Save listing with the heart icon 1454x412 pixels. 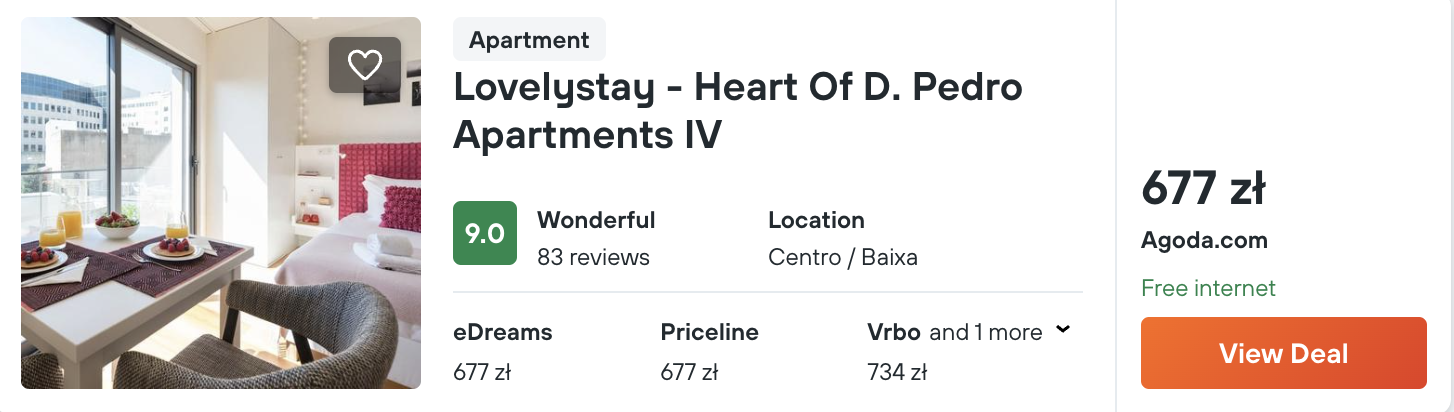pyautogui.click(x=365, y=65)
